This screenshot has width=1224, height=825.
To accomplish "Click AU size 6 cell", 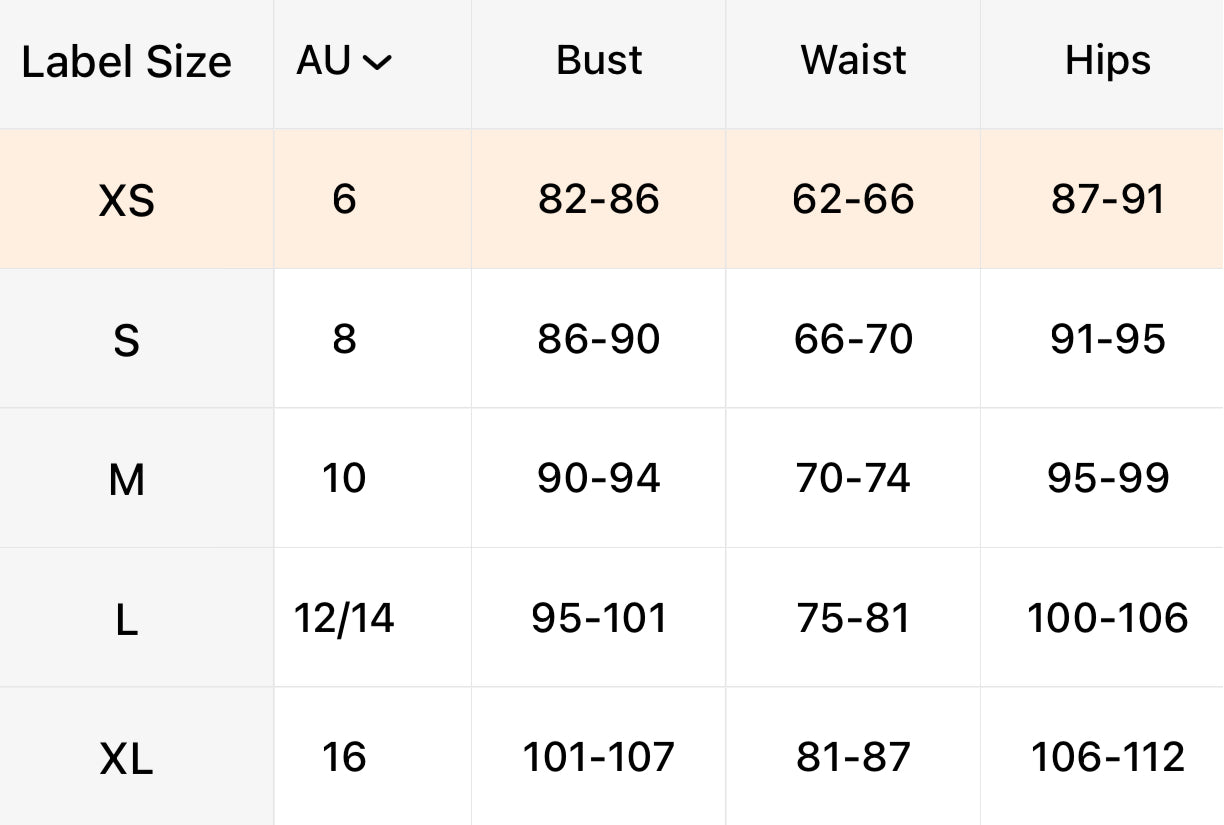I will [x=344, y=200].
